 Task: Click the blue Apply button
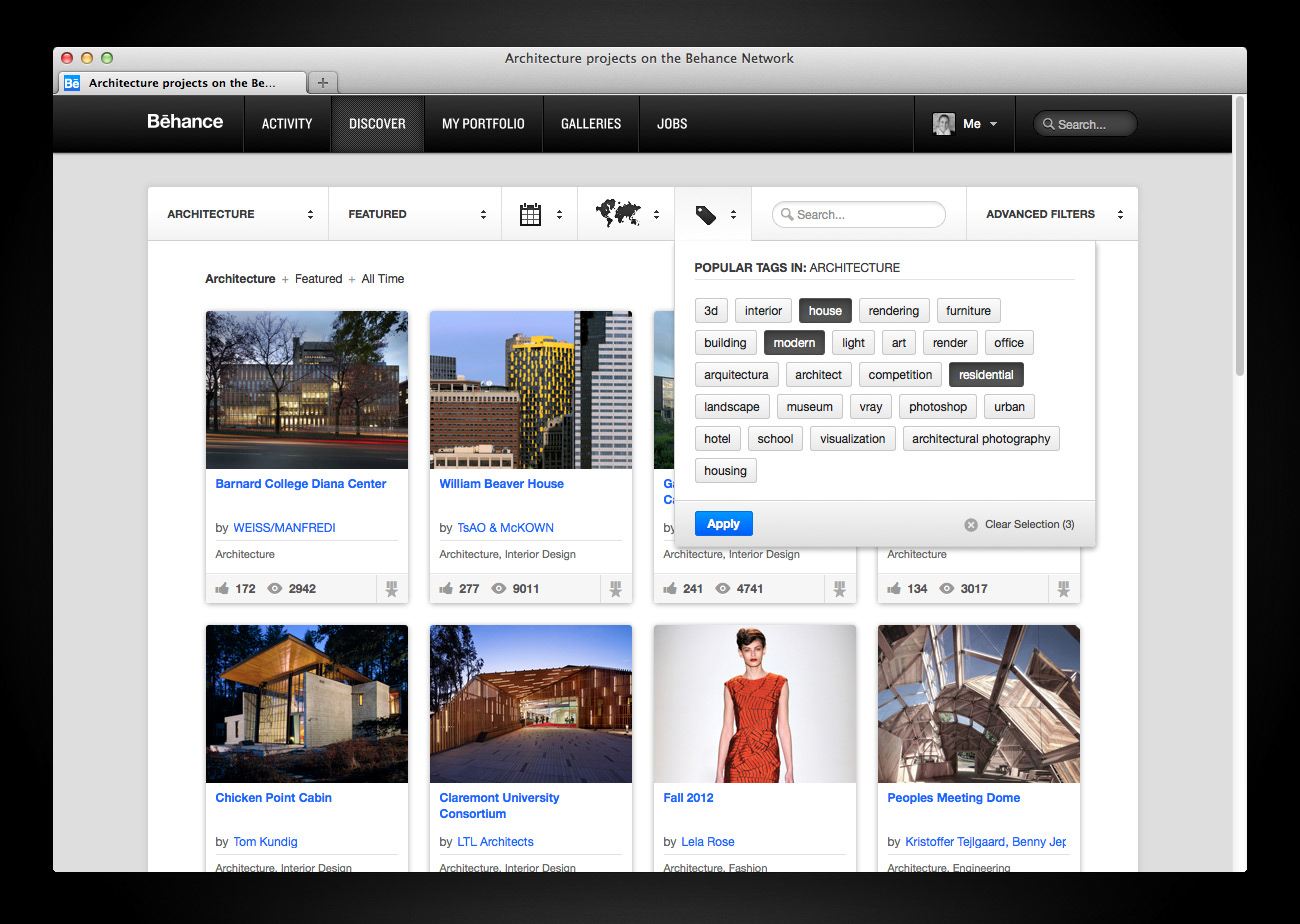coord(723,524)
